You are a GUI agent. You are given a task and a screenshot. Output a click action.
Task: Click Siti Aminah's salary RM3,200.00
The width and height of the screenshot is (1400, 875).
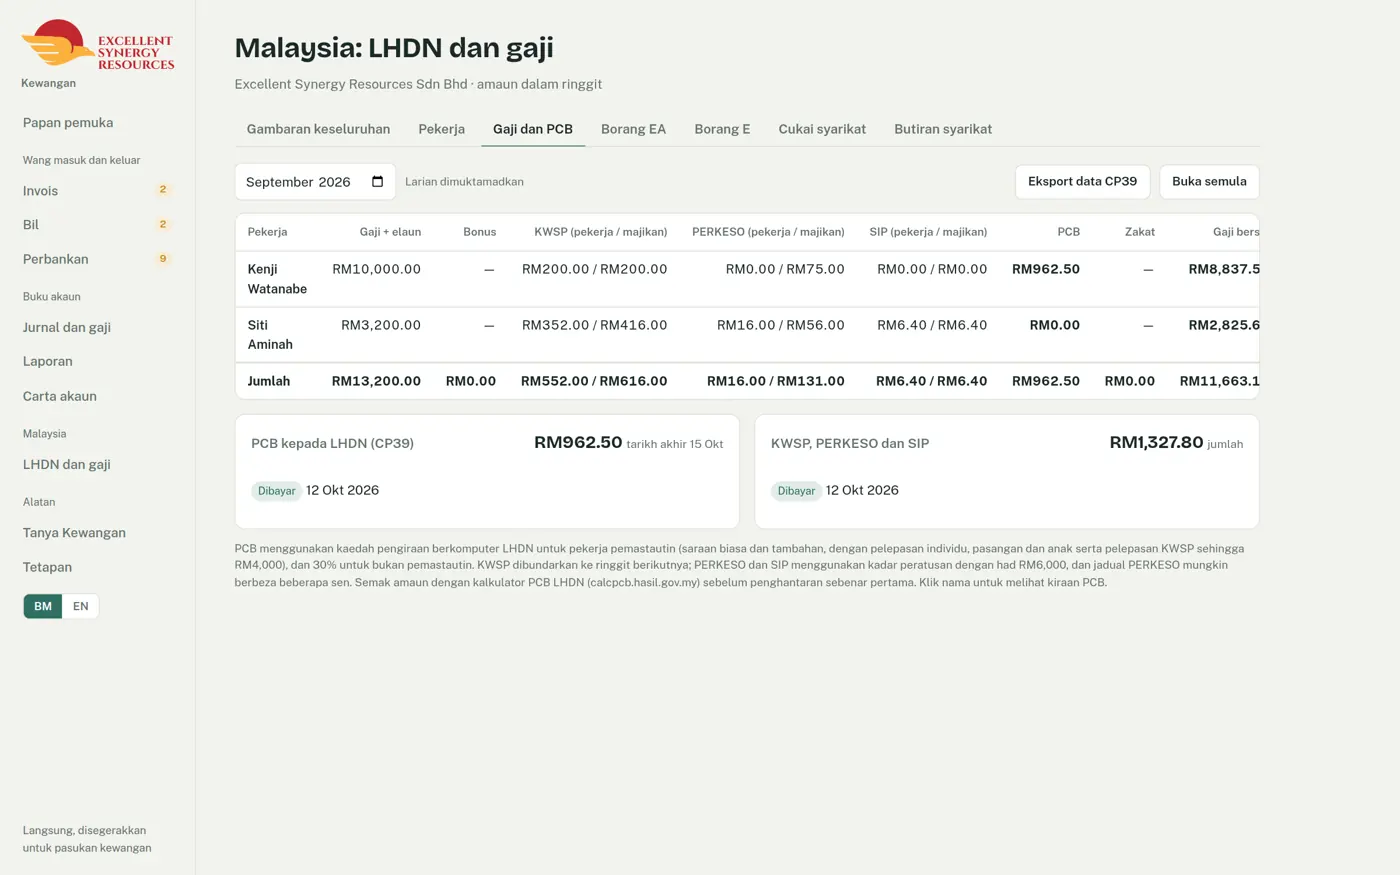coord(381,325)
